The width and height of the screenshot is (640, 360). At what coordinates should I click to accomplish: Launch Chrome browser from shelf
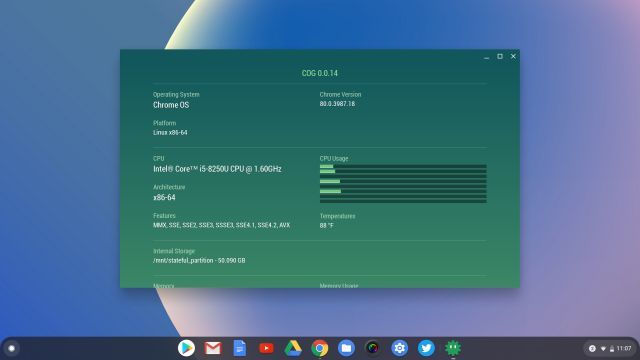pyautogui.click(x=320, y=348)
